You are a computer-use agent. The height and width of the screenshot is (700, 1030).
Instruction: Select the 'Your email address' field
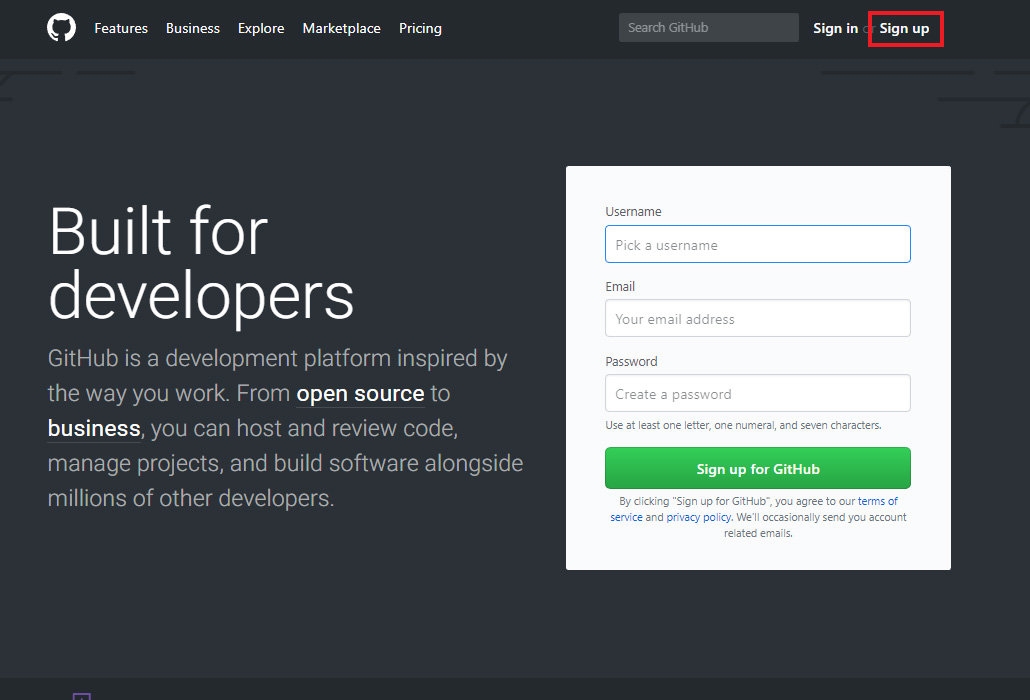coord(757,319)
